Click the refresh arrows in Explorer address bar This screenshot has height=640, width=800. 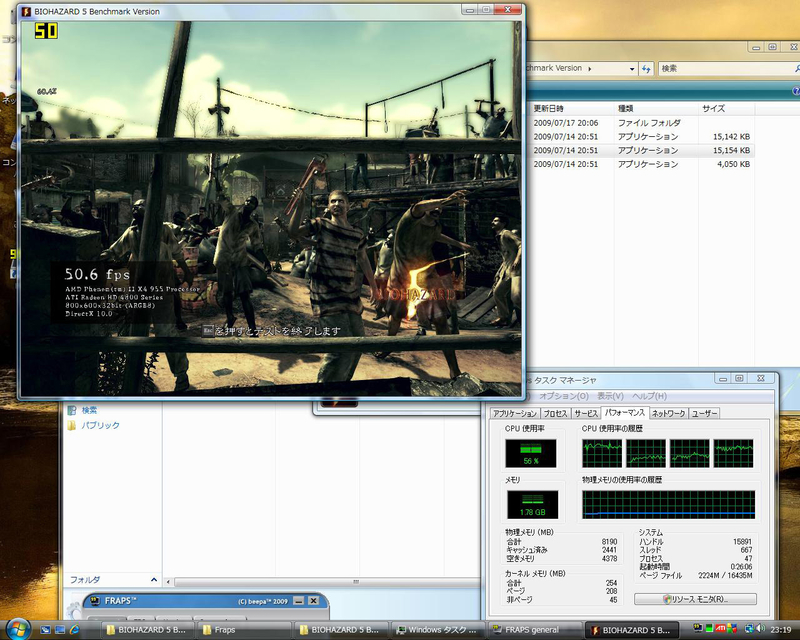(646, 68)
